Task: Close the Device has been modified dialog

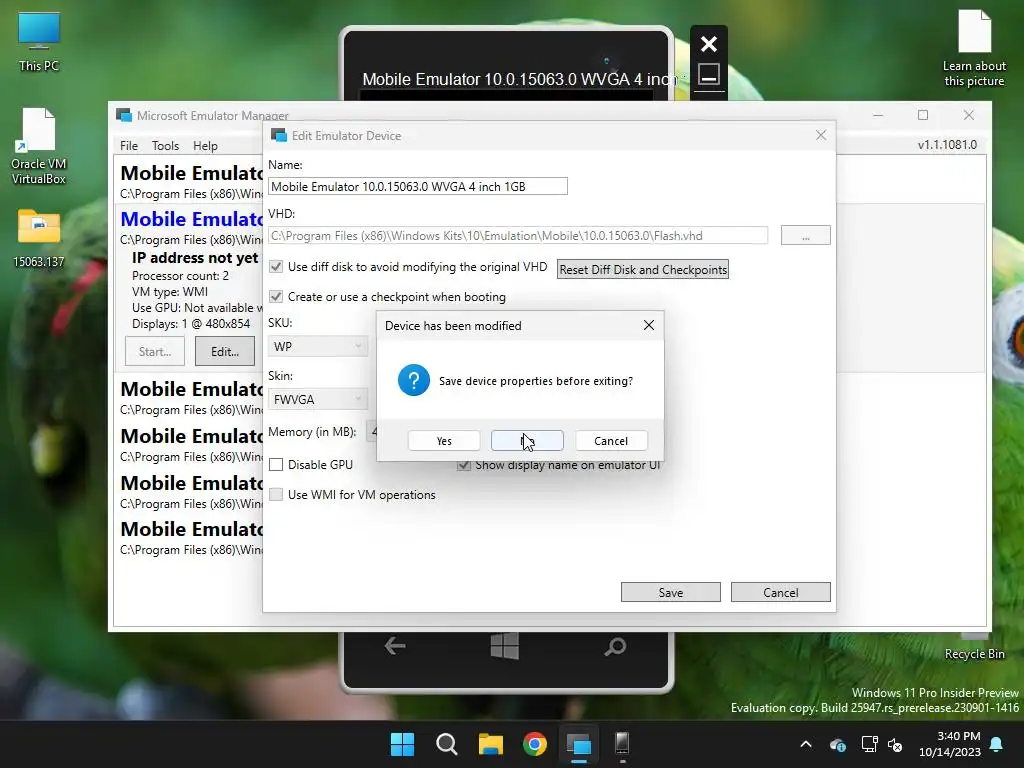Action: pos(648,325)
